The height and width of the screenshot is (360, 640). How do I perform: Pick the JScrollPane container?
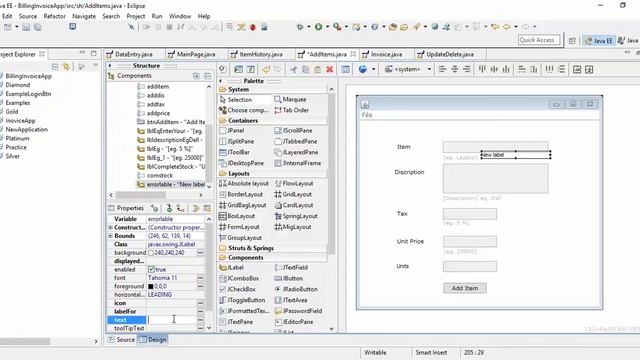coord(293,131)
